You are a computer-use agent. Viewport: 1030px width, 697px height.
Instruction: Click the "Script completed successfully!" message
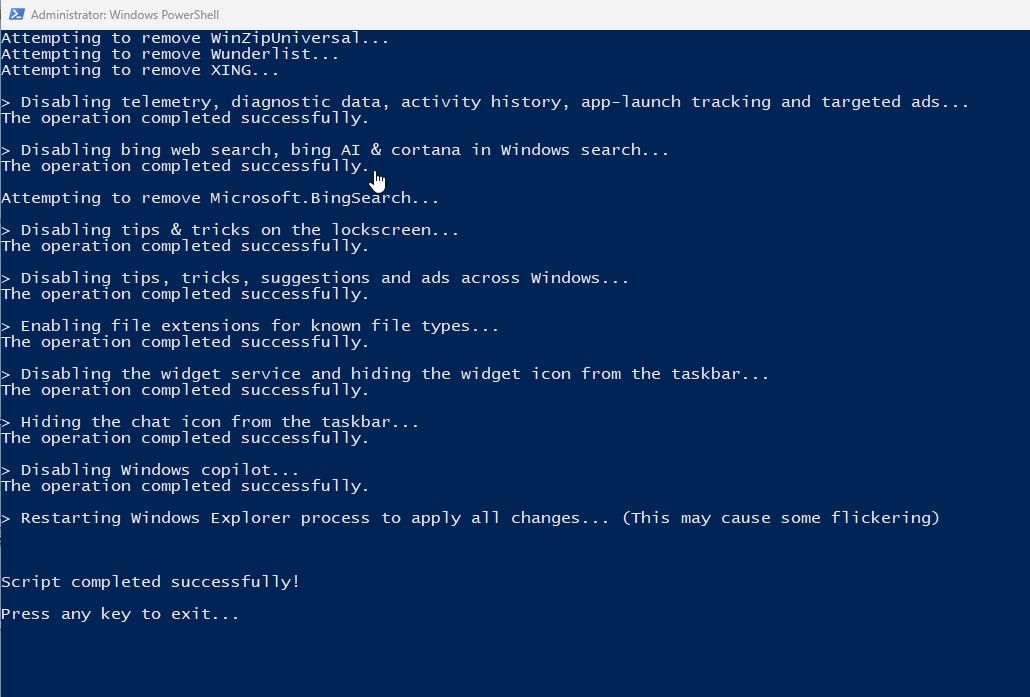(x=150, y=582)
